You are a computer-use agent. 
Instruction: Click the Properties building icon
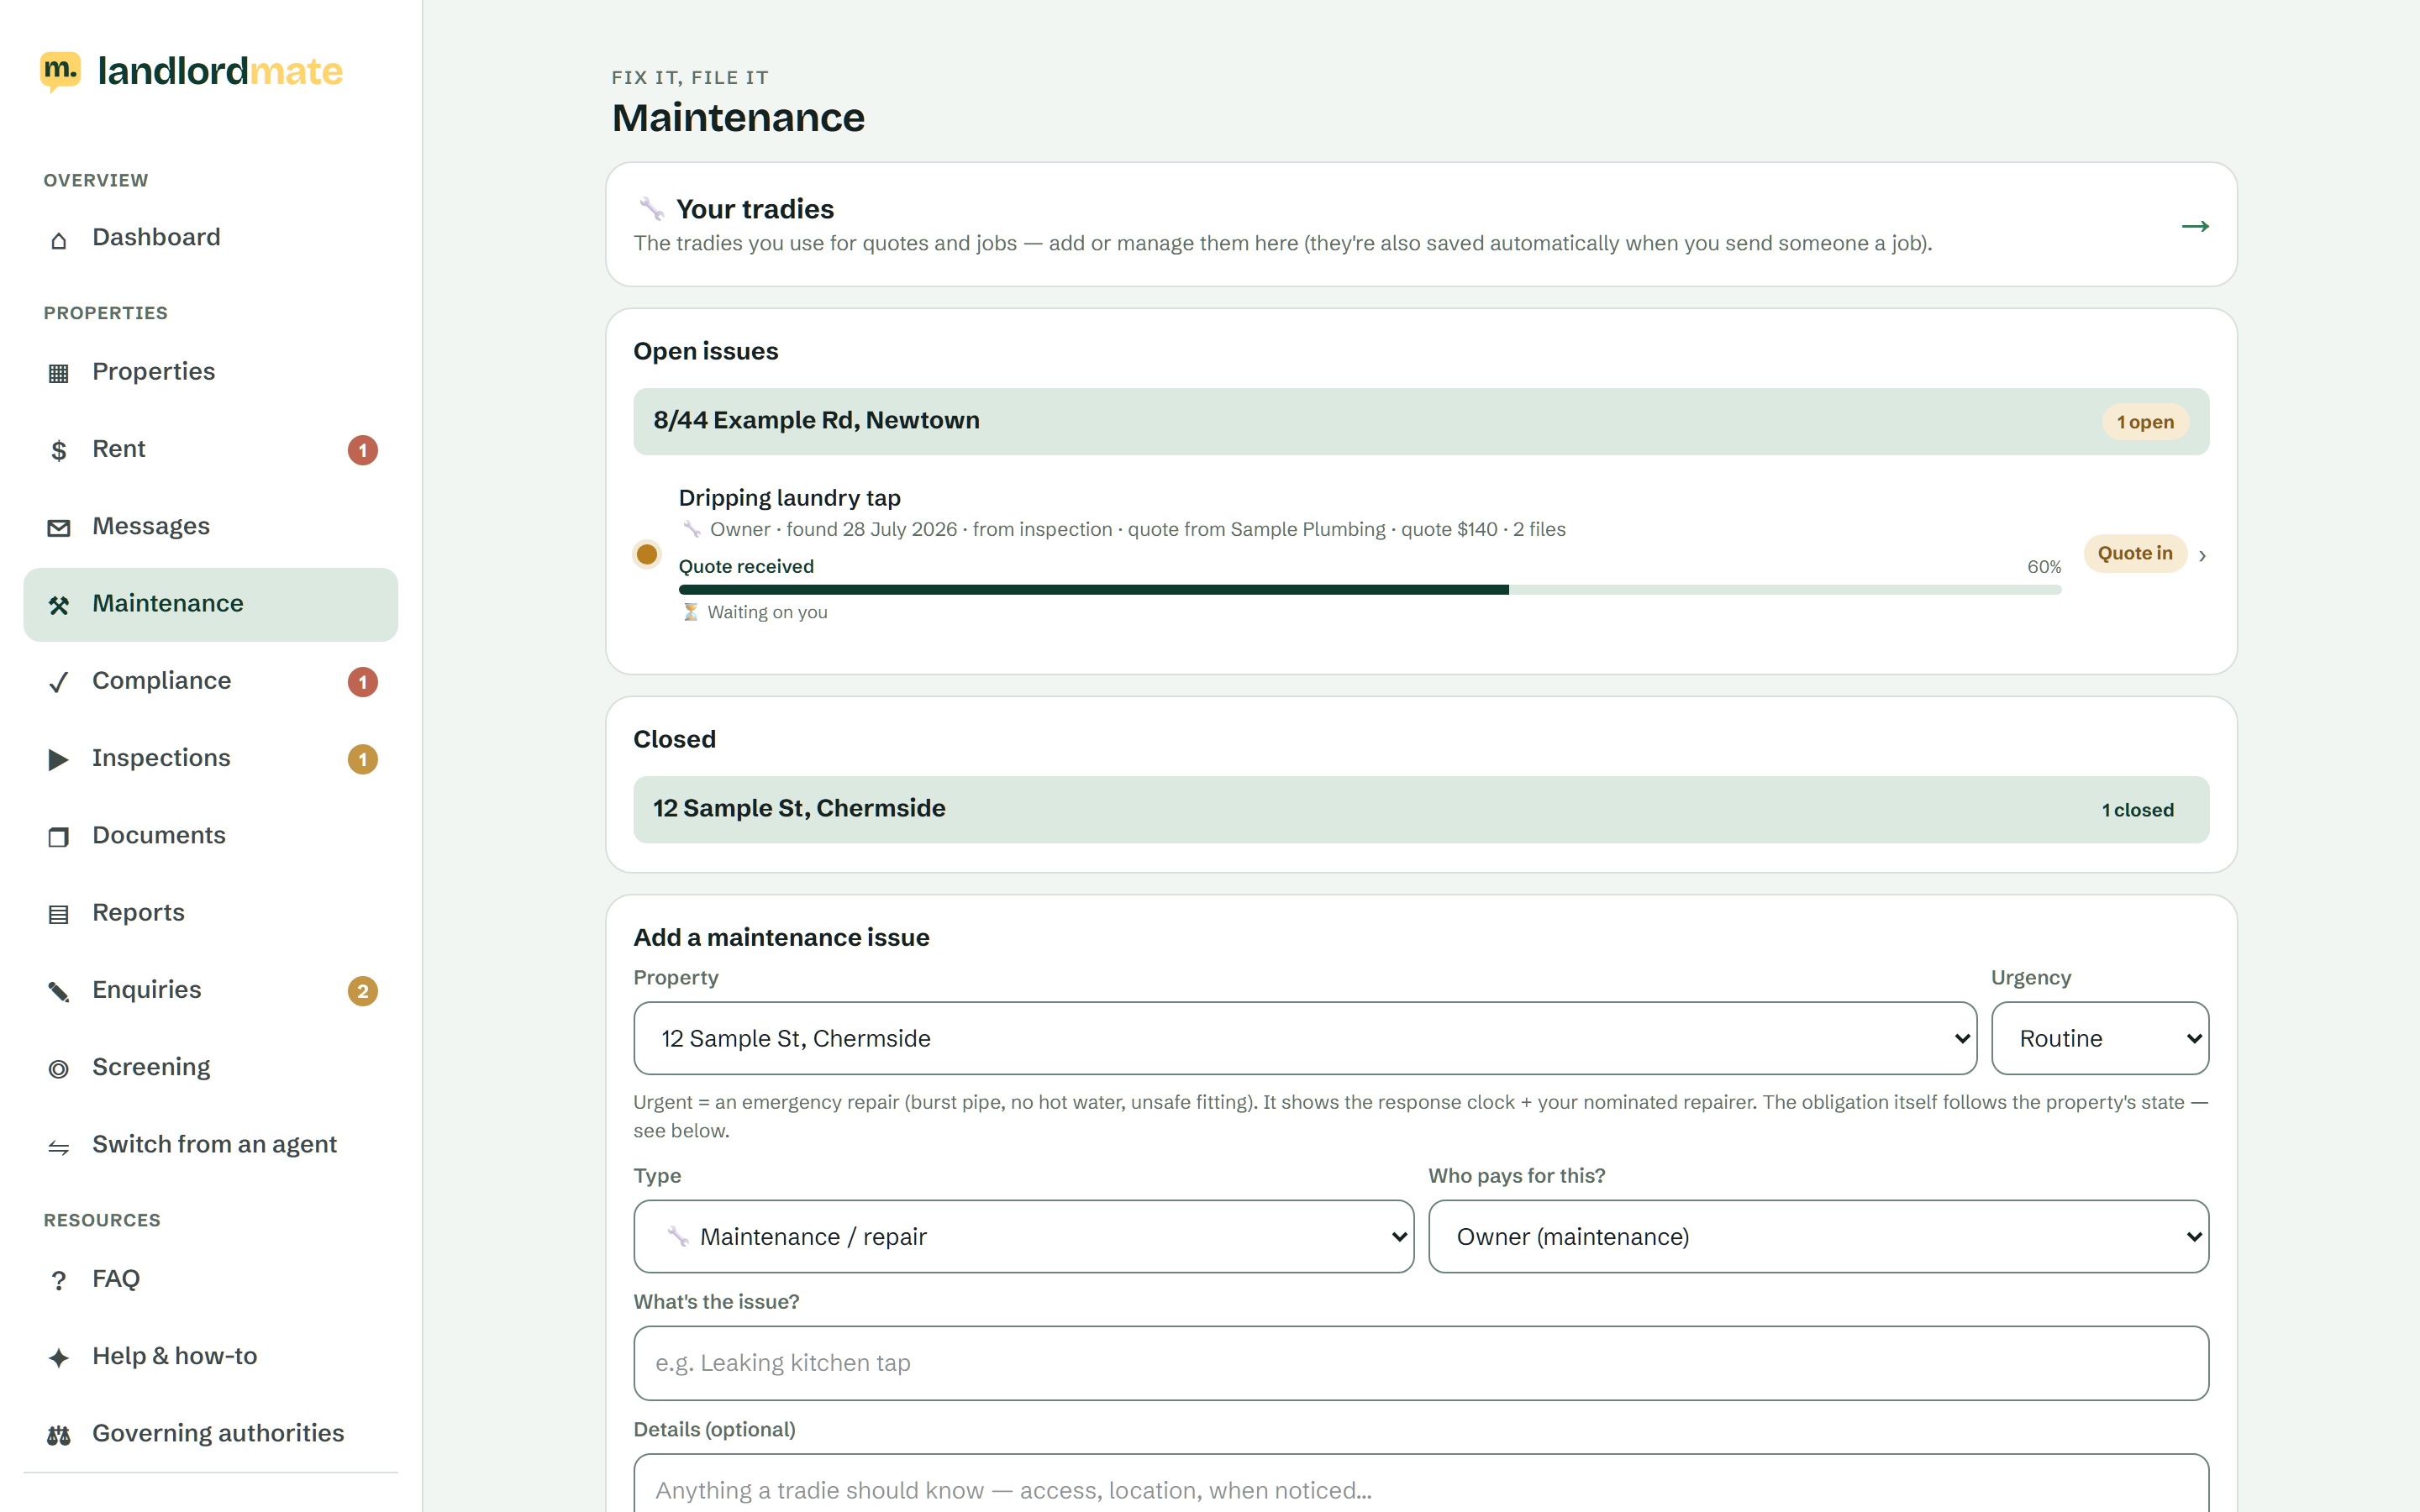click(x=59, y=373)
